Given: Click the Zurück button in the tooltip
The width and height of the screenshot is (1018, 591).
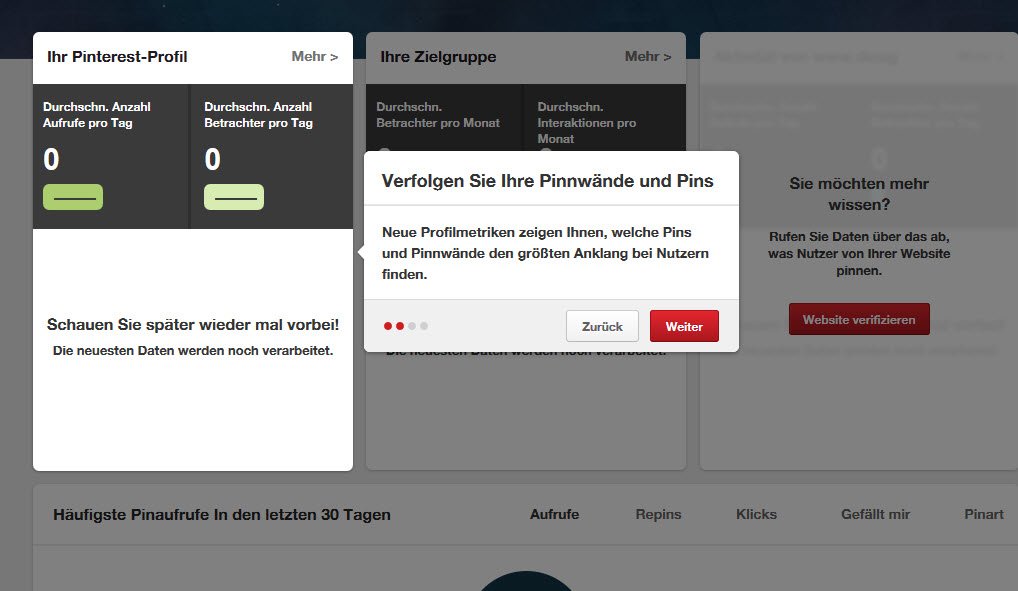Looking at the screenshot, I should (x=602, y=326).
